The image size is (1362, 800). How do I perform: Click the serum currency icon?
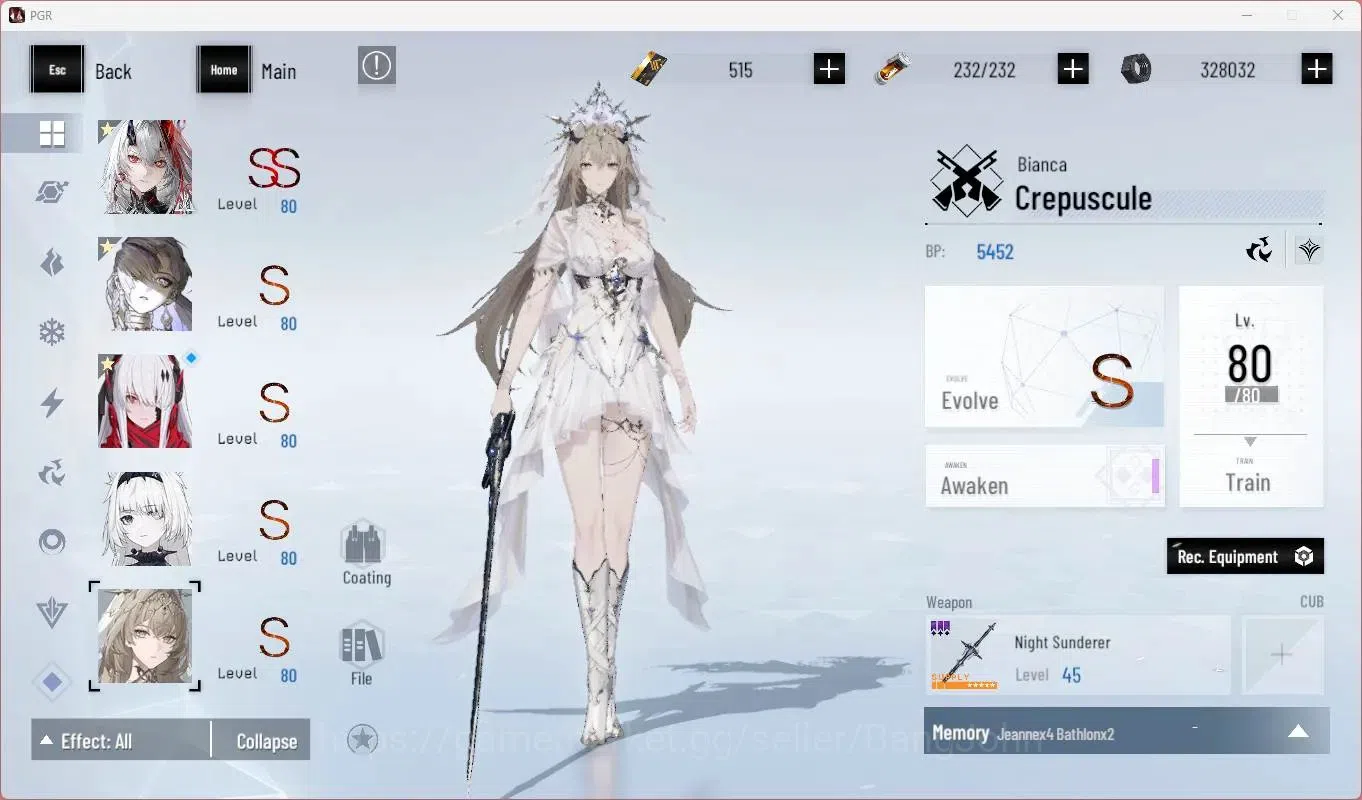coord(891,69)
